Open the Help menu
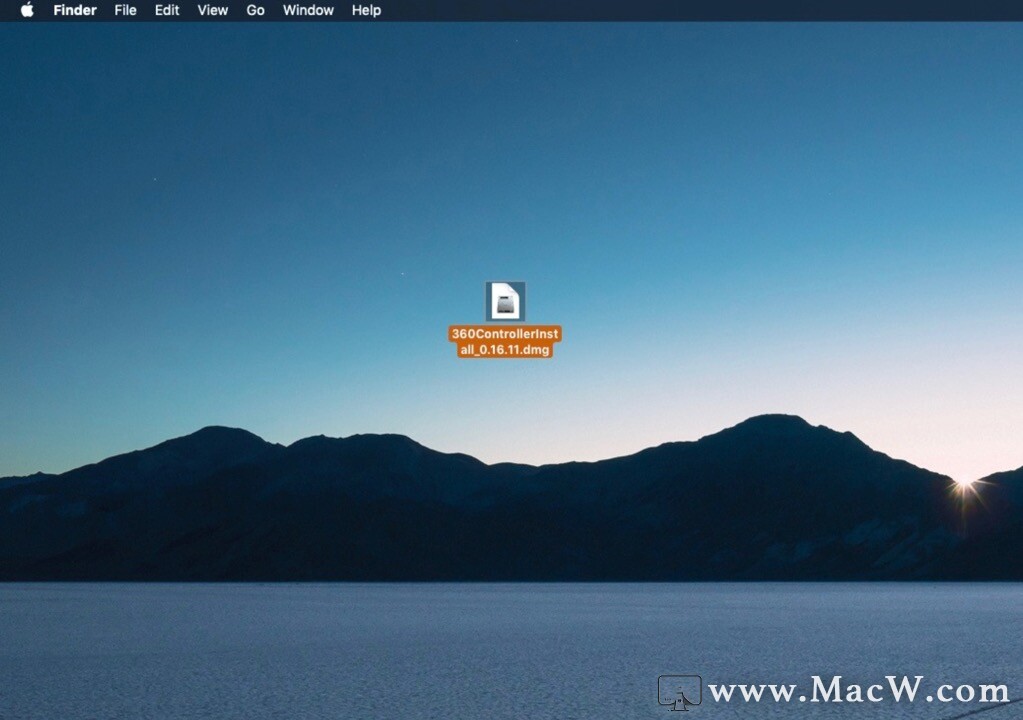 [366, 10]
